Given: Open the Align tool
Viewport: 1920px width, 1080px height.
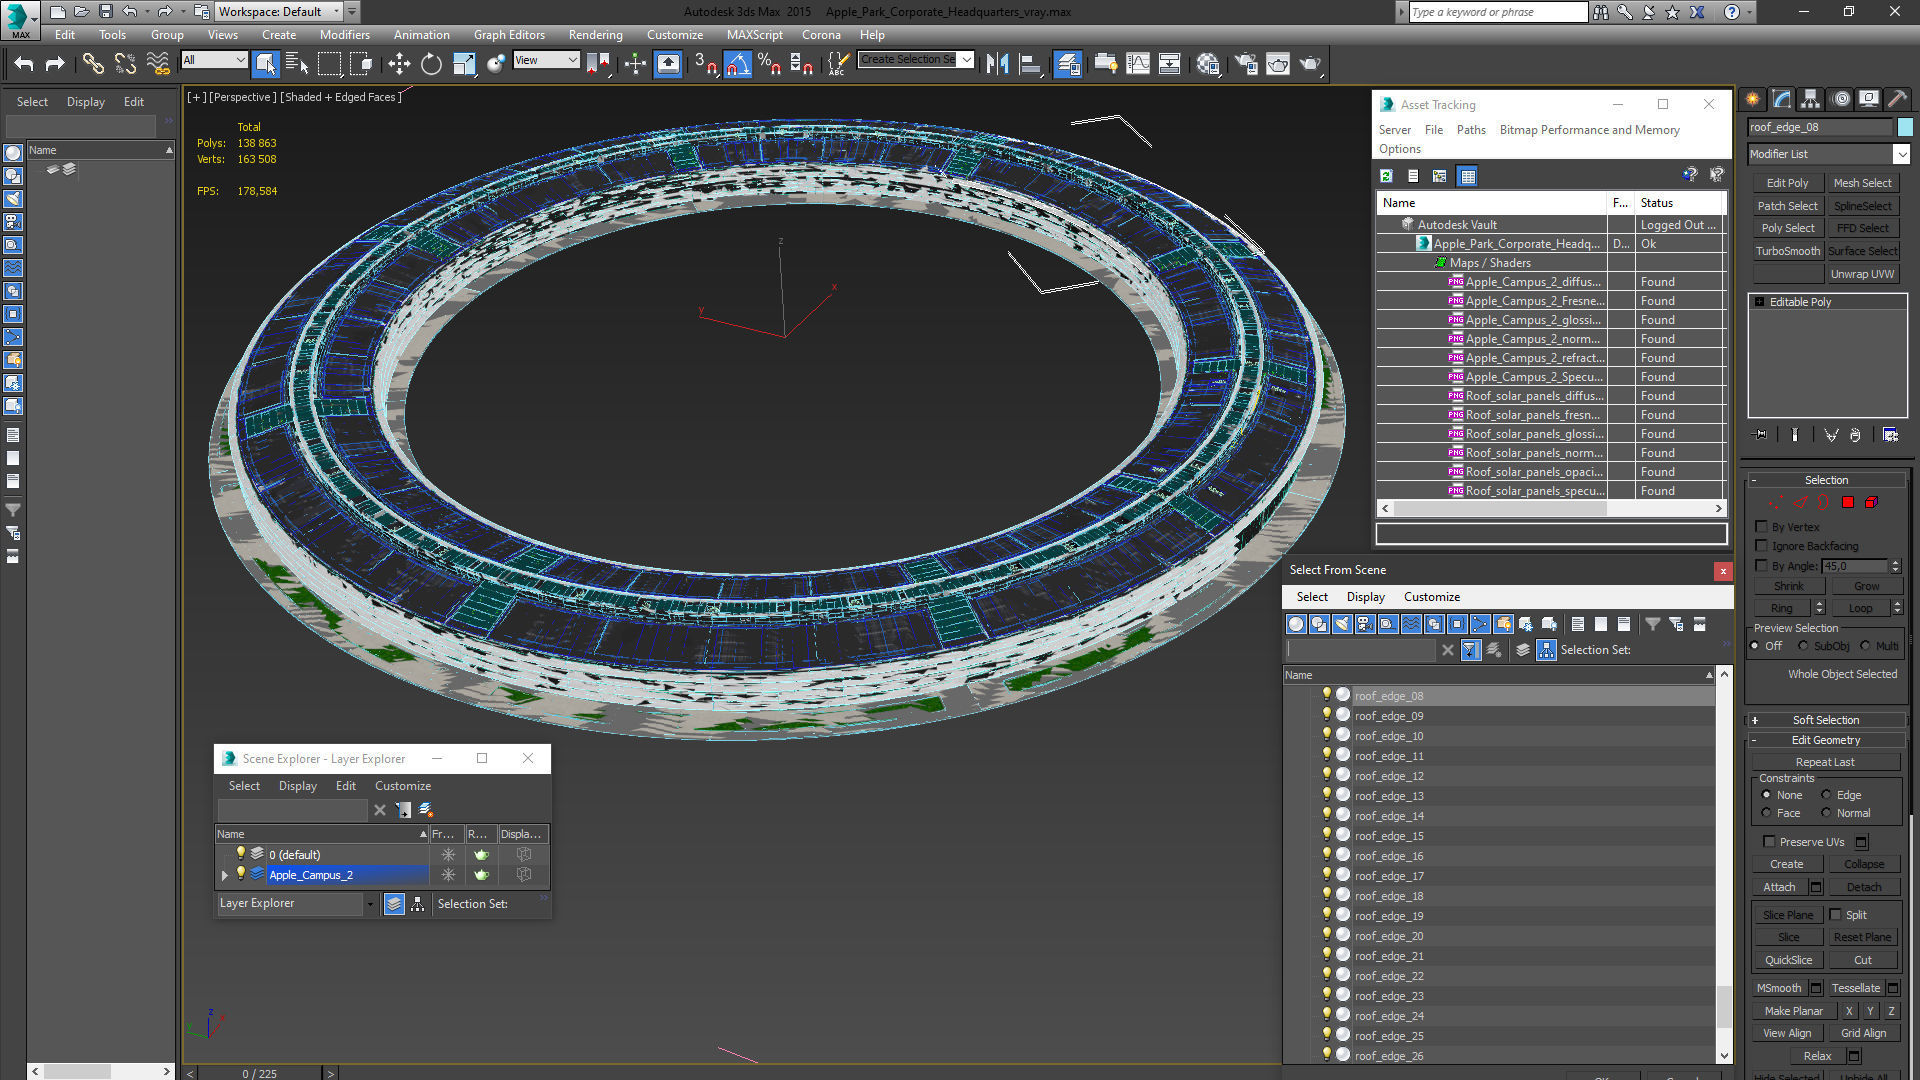Looking at the screenshot, I should click(1030, 64).
